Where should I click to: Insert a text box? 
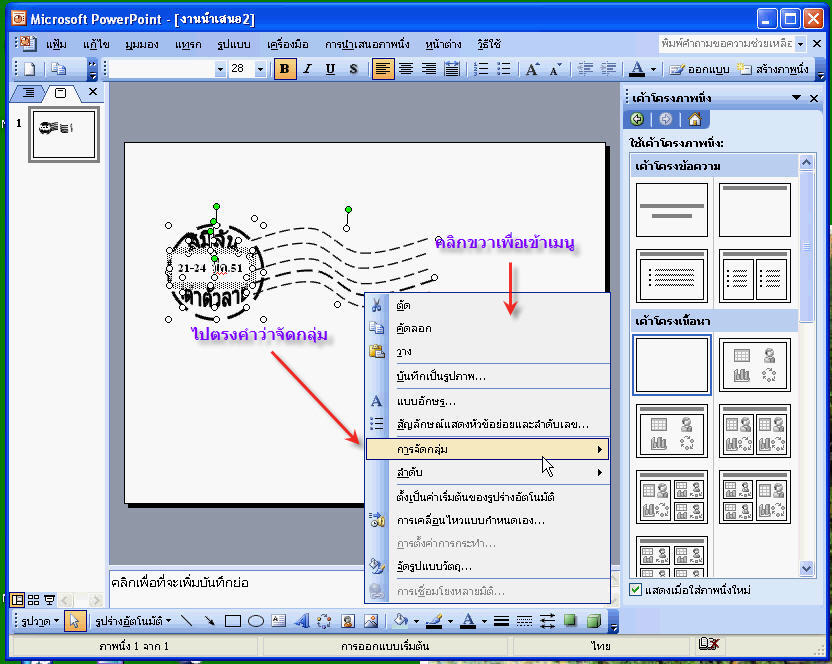coord(279,620)
